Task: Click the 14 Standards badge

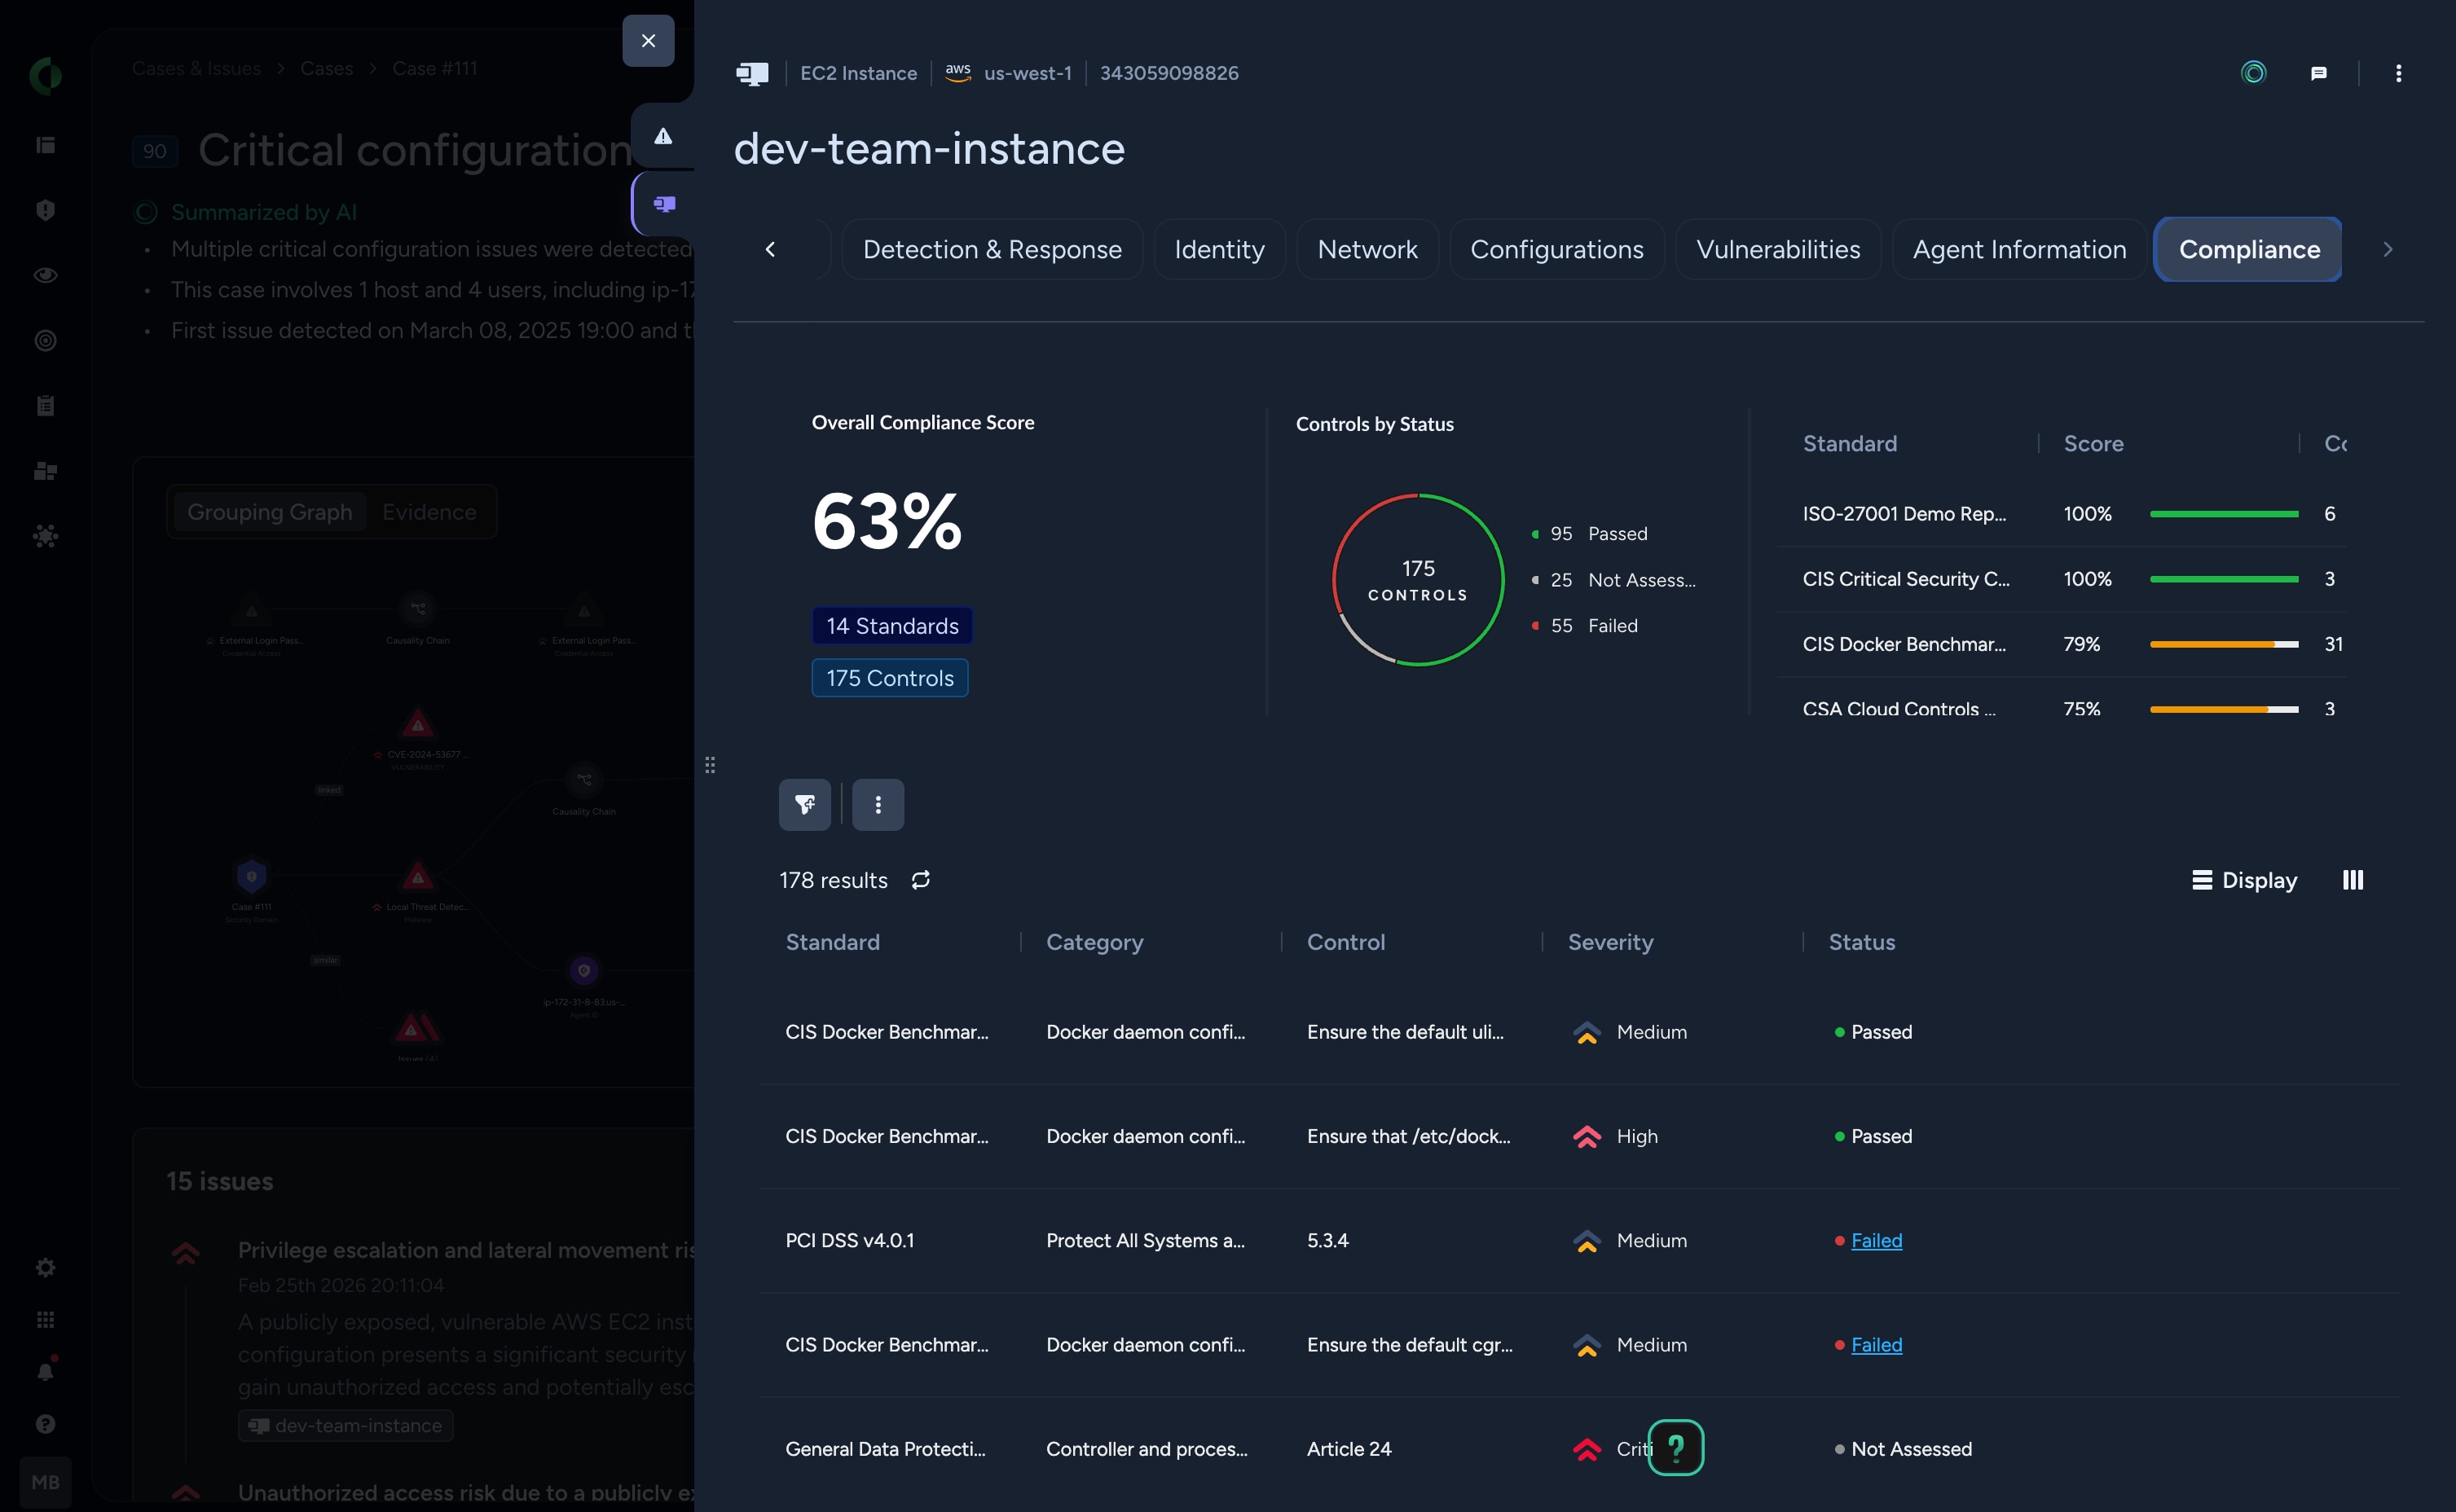Action: (x=891, y=626)
